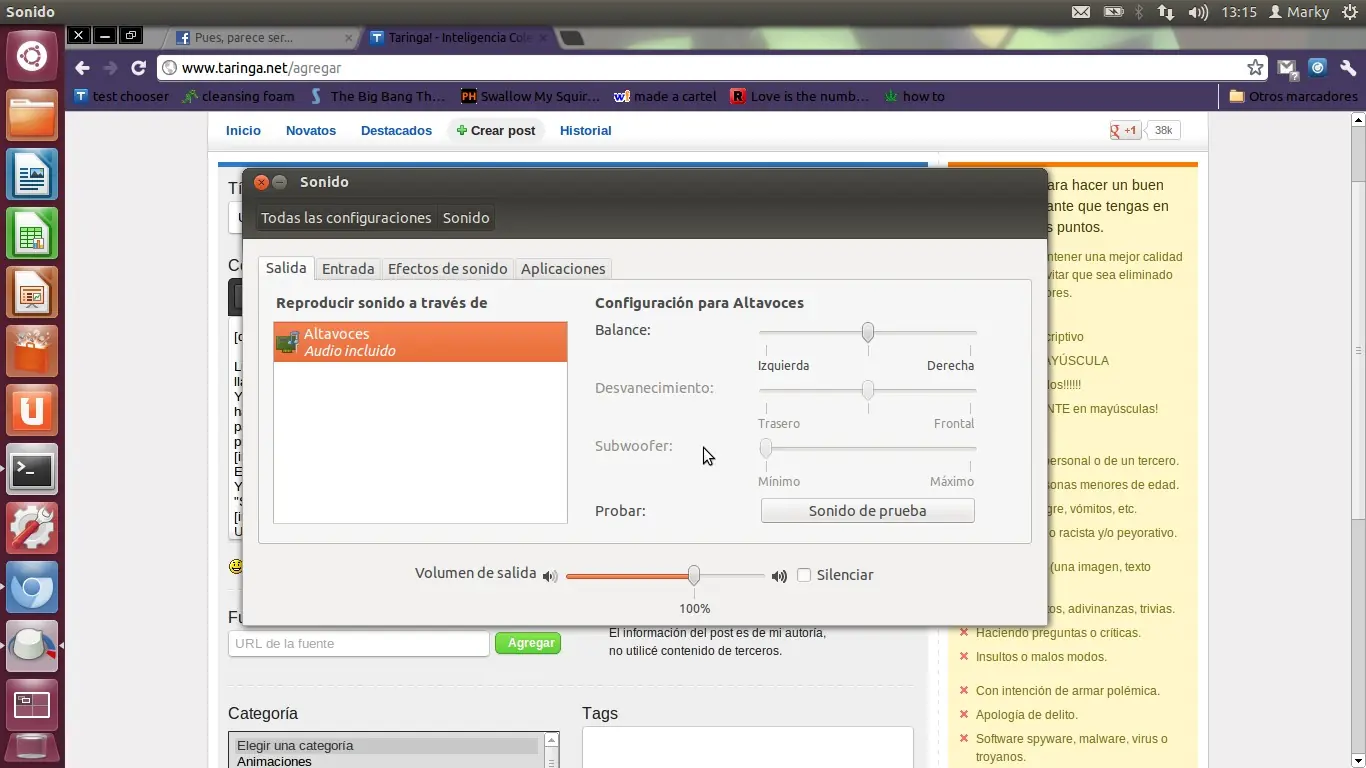The height and width of the screenshot is (768, 1366).
Task: Open the messaging envelope indicator in top panel
Action: point(1081,12)
